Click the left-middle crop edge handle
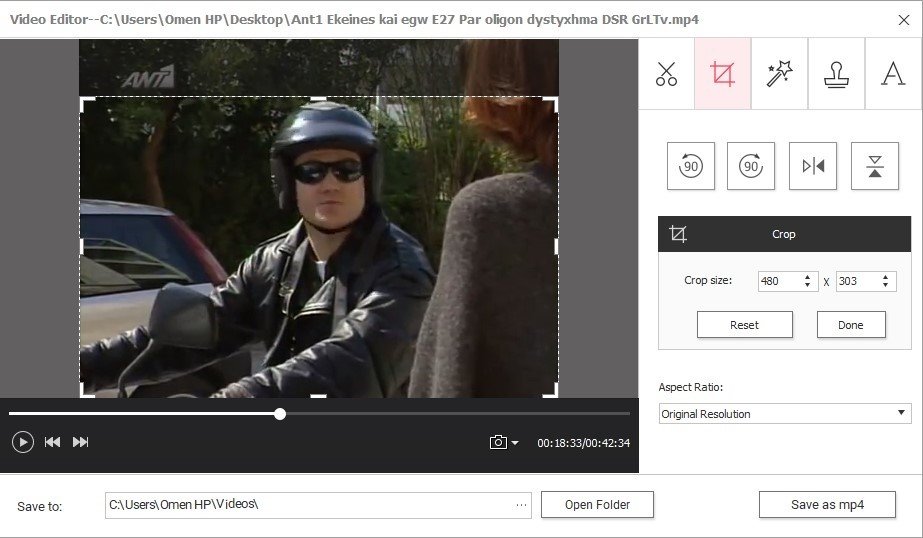This screenshot has height=538, width=923. click(x=81, y=247)
